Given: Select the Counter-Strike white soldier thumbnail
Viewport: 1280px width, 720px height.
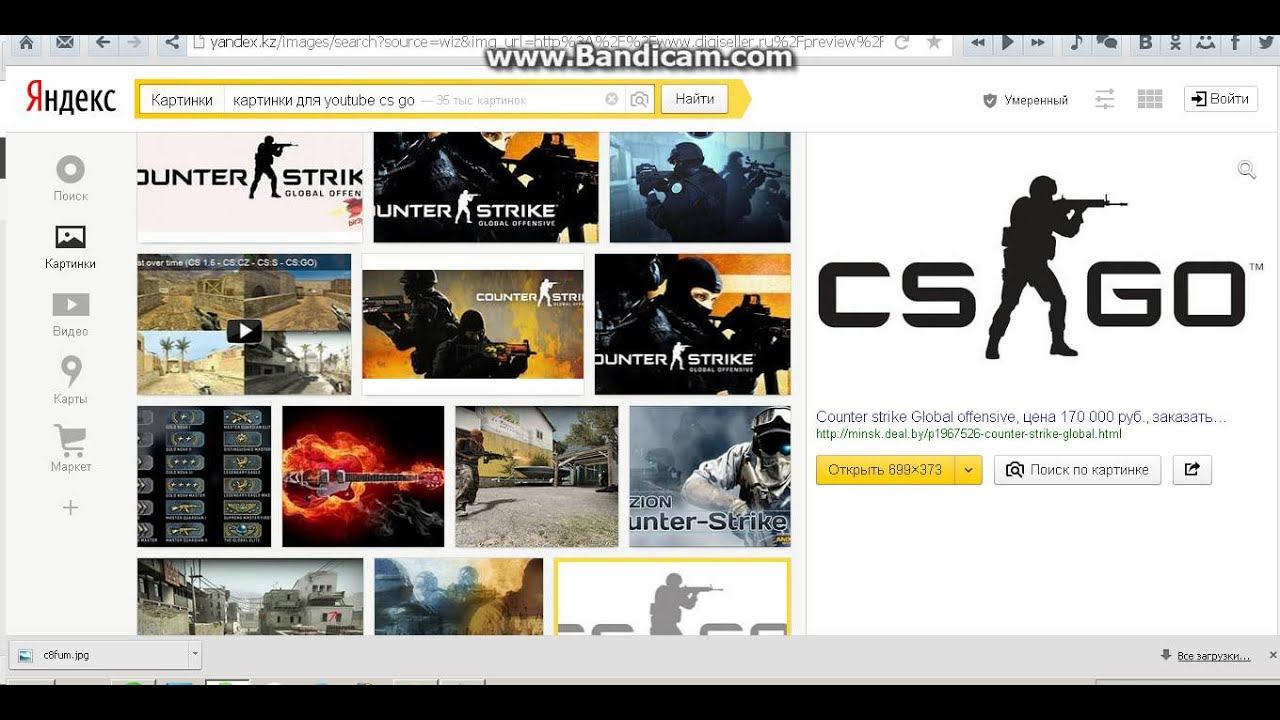Looking at the screenshot, I should point(710,476).
